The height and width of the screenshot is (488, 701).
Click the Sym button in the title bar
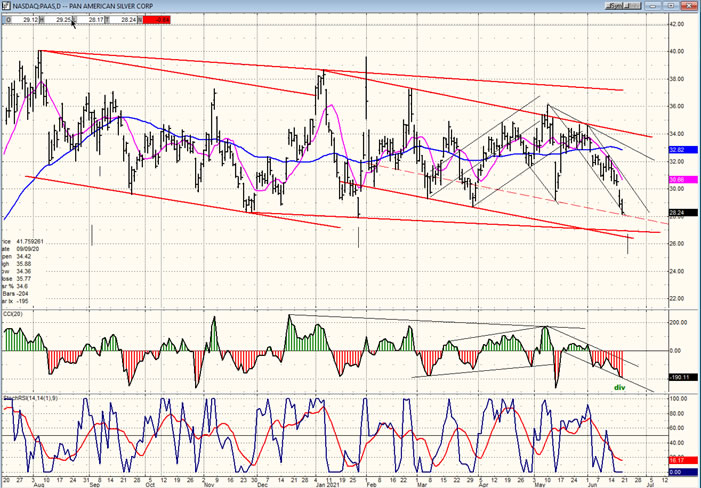[615, 6]
